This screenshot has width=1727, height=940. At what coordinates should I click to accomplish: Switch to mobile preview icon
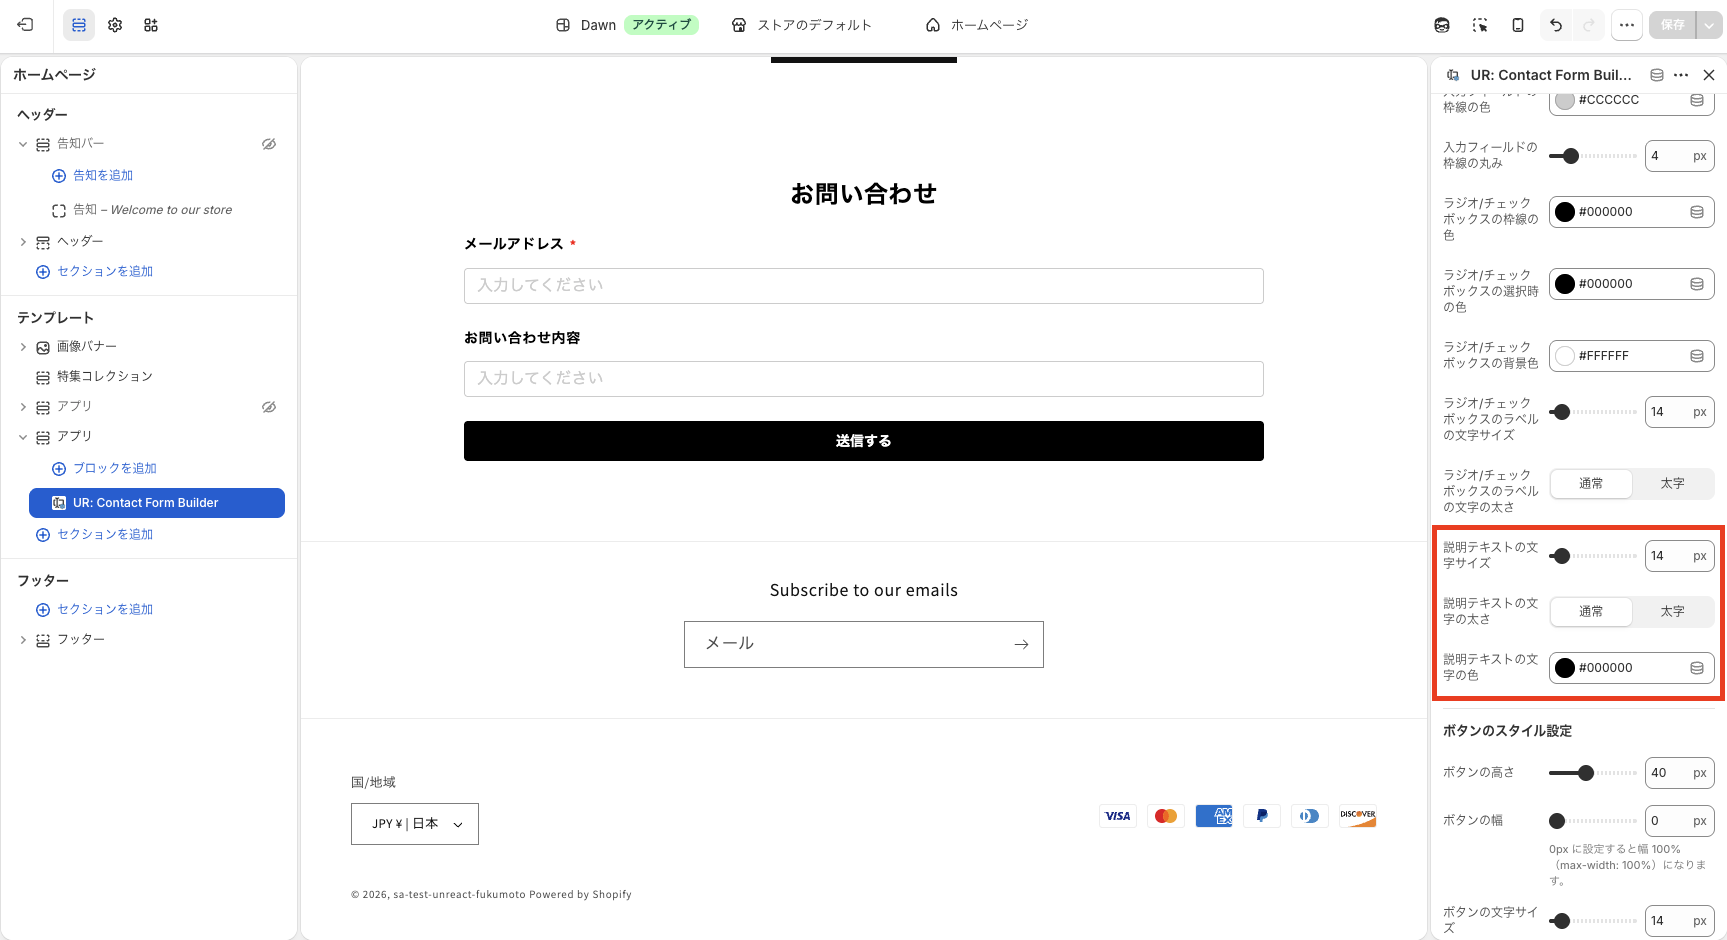click(1518, 25)
